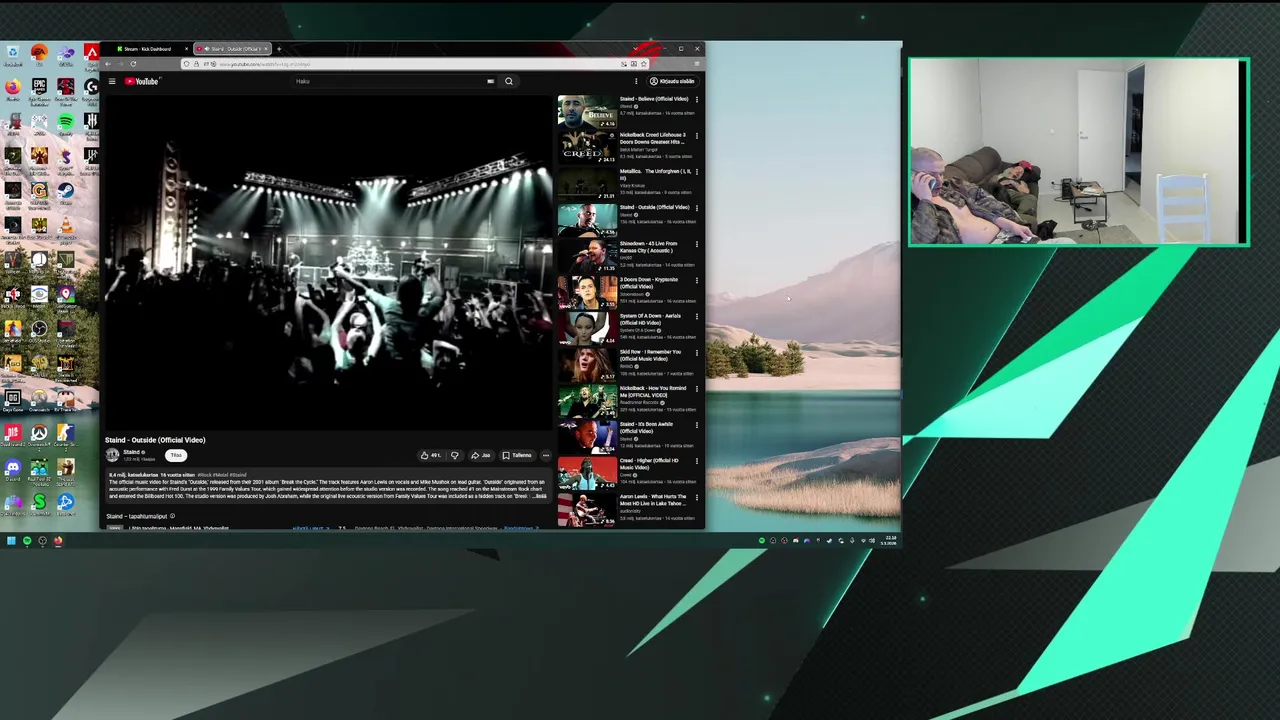Open the Staind channel avatar
The width and height of the screenshot is (1280, 720).
(113, 455)
